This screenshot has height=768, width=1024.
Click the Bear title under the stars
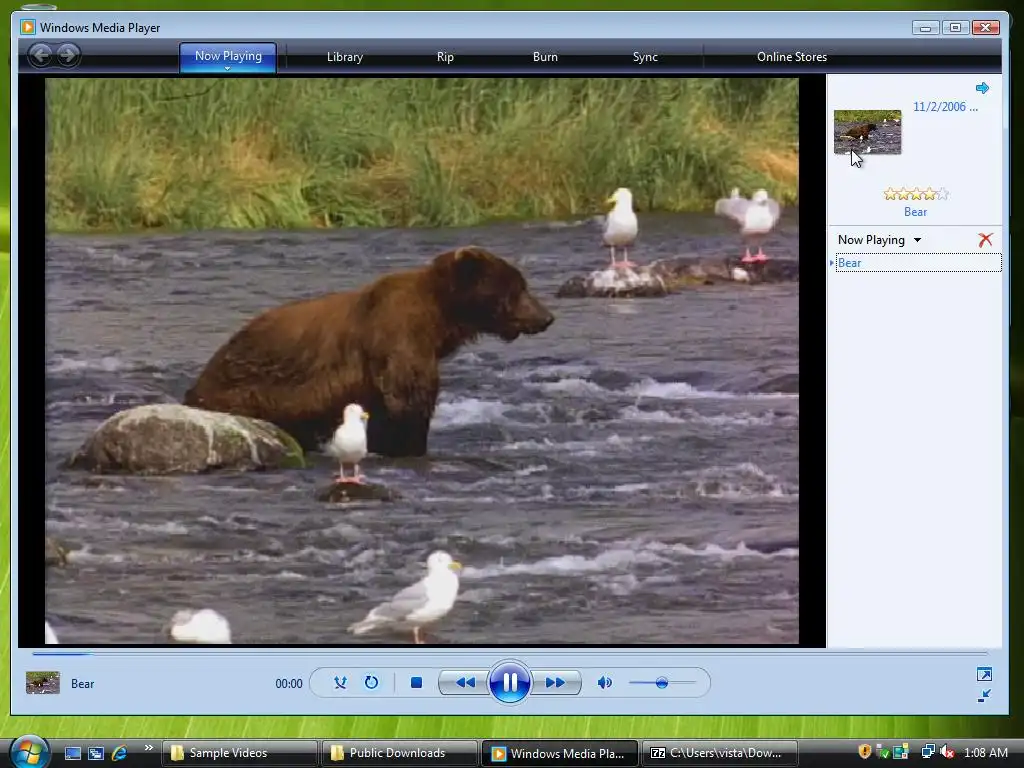[x=915, y=212]
